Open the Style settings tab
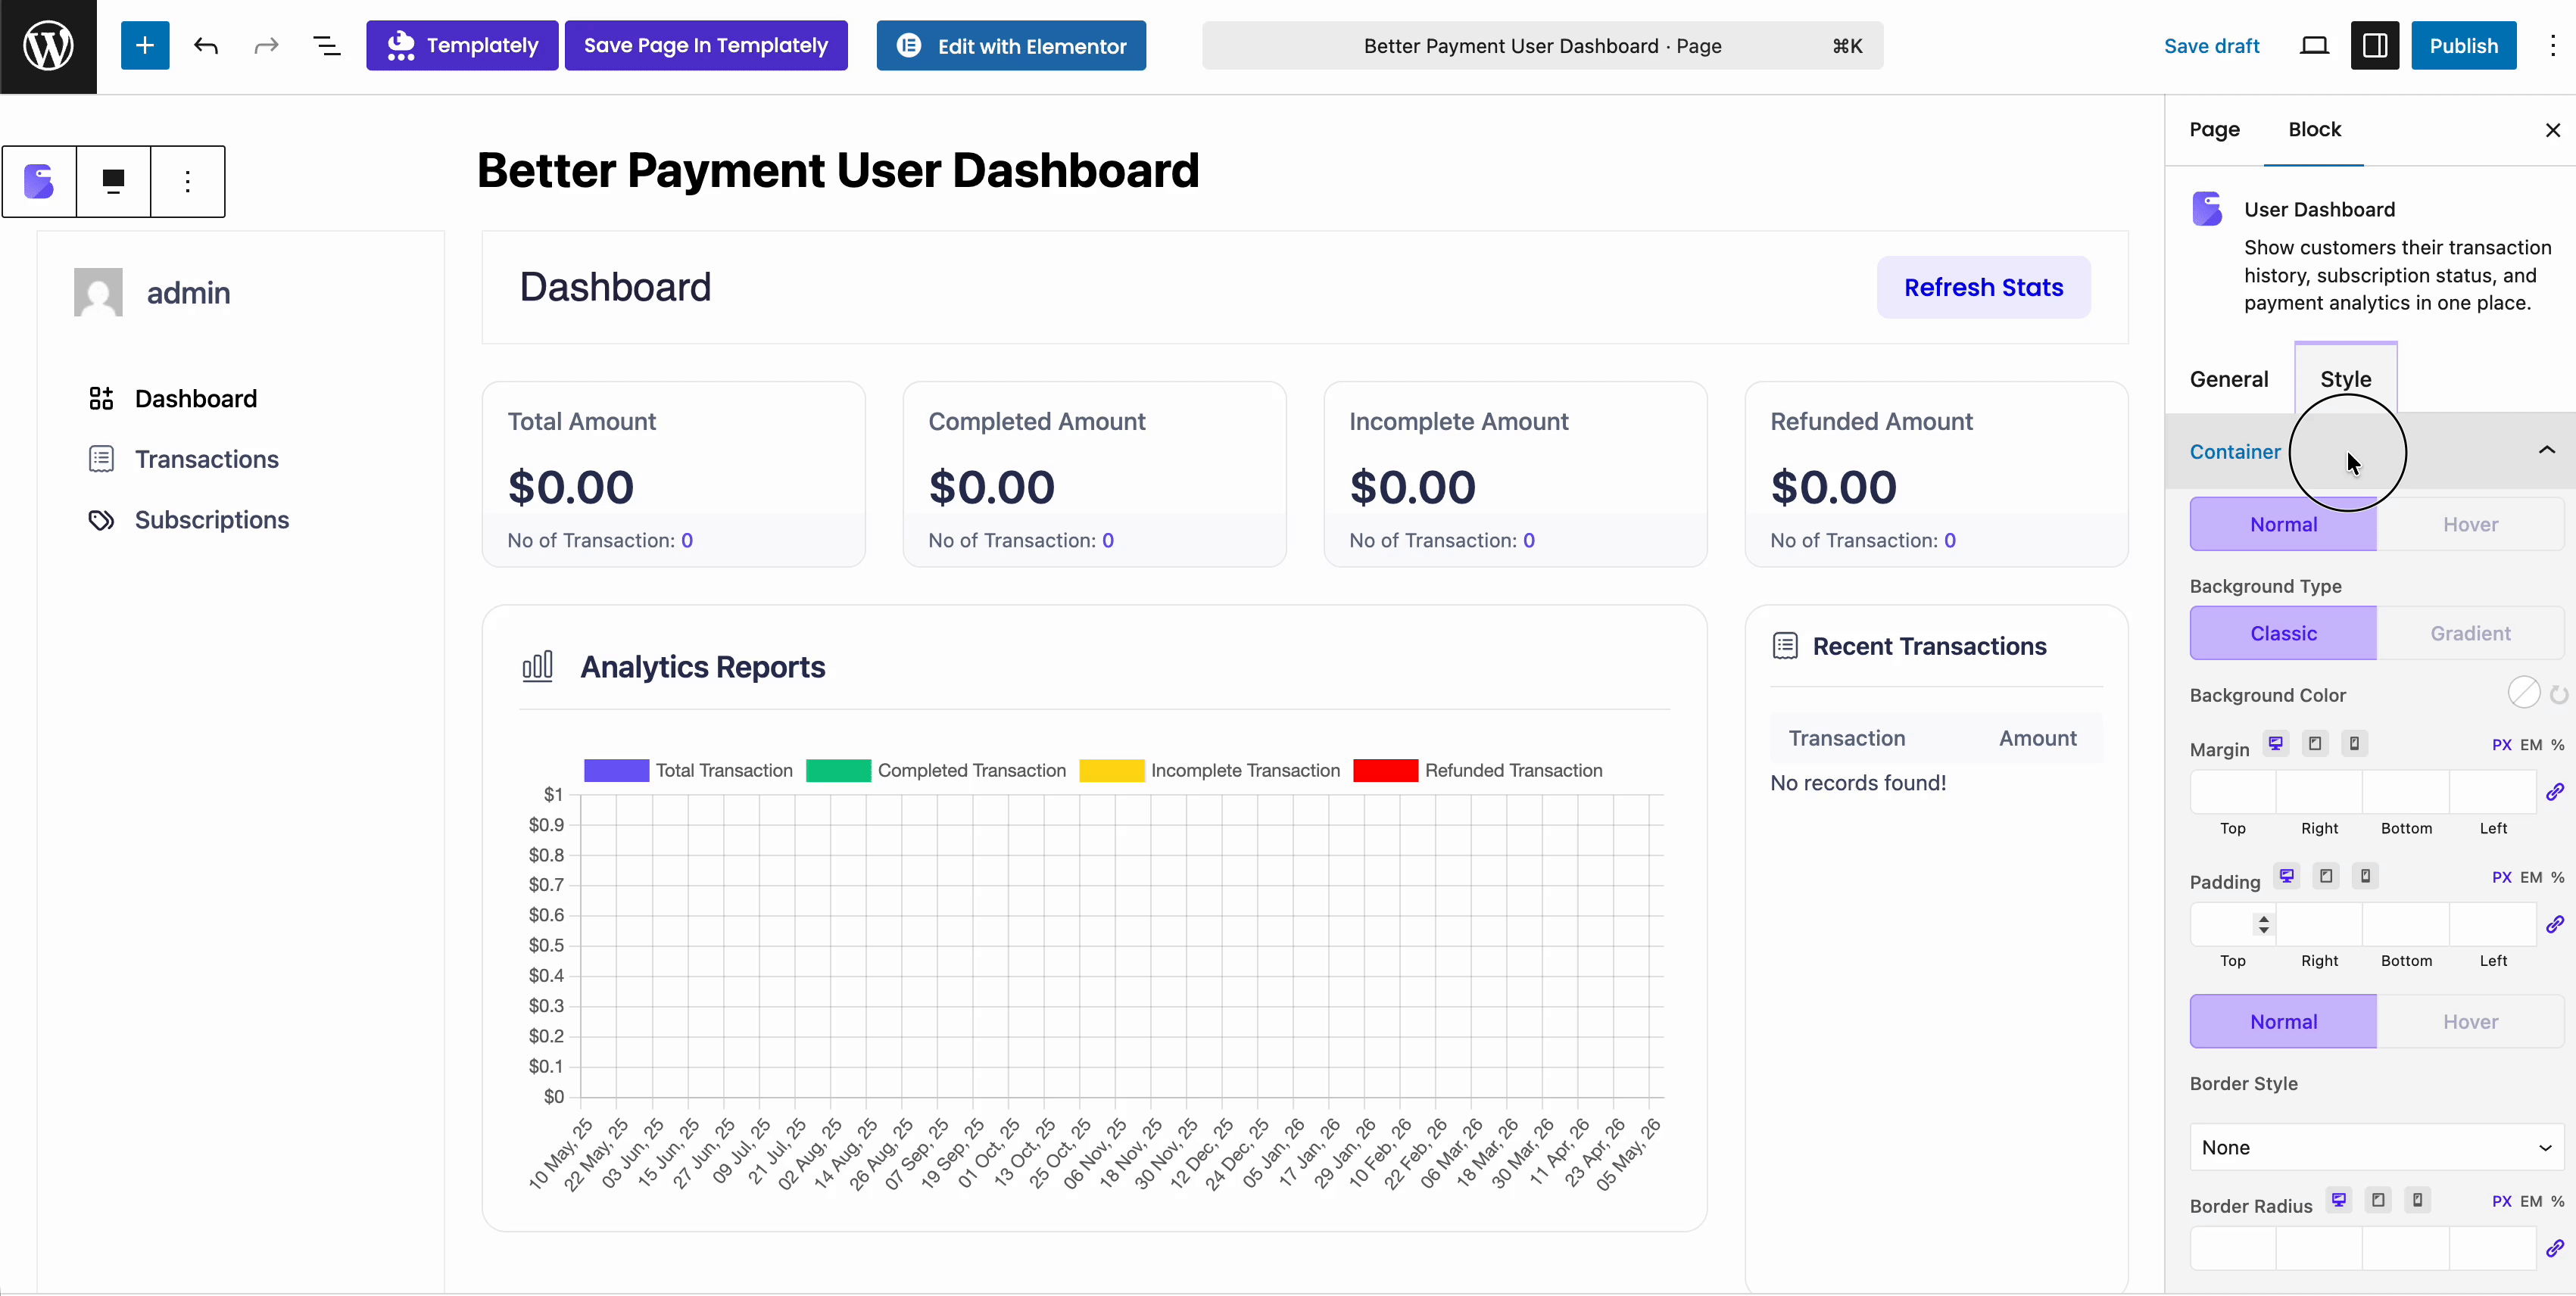 [x=2345, y=379]
